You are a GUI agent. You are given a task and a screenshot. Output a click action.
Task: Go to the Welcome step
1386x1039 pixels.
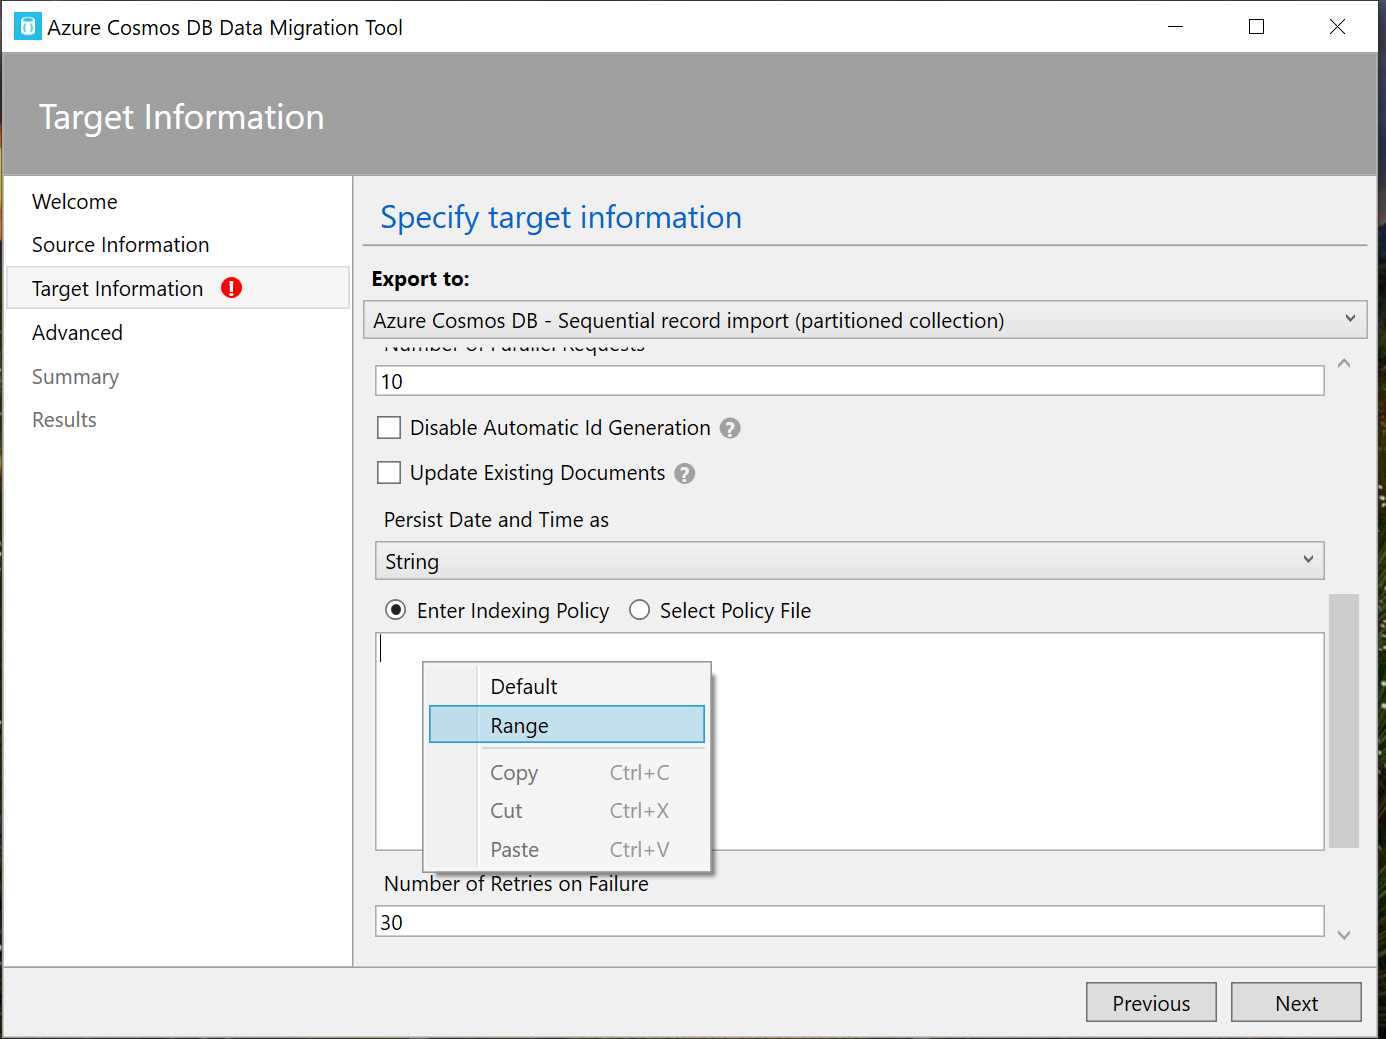coord(75,202)
